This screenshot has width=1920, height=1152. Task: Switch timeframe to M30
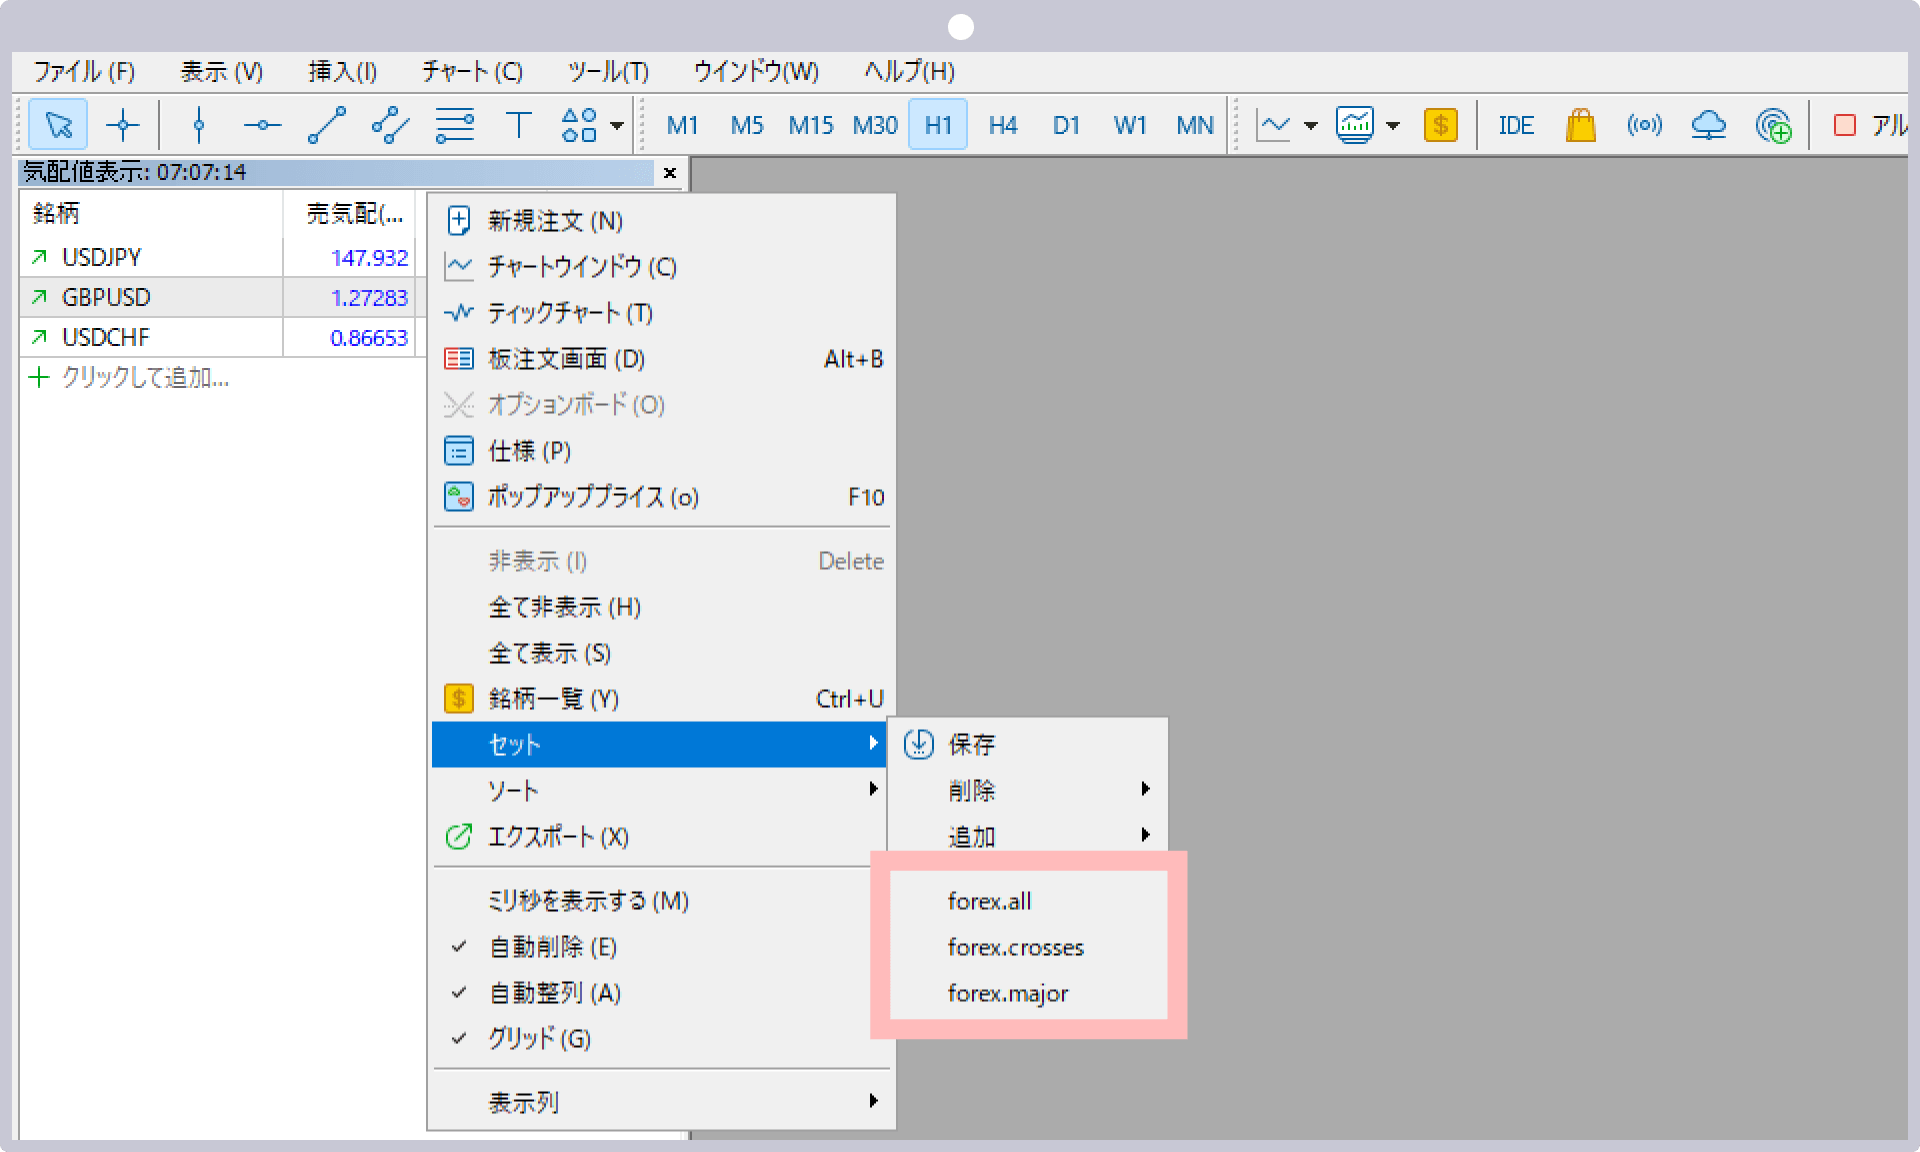(875, 125)
